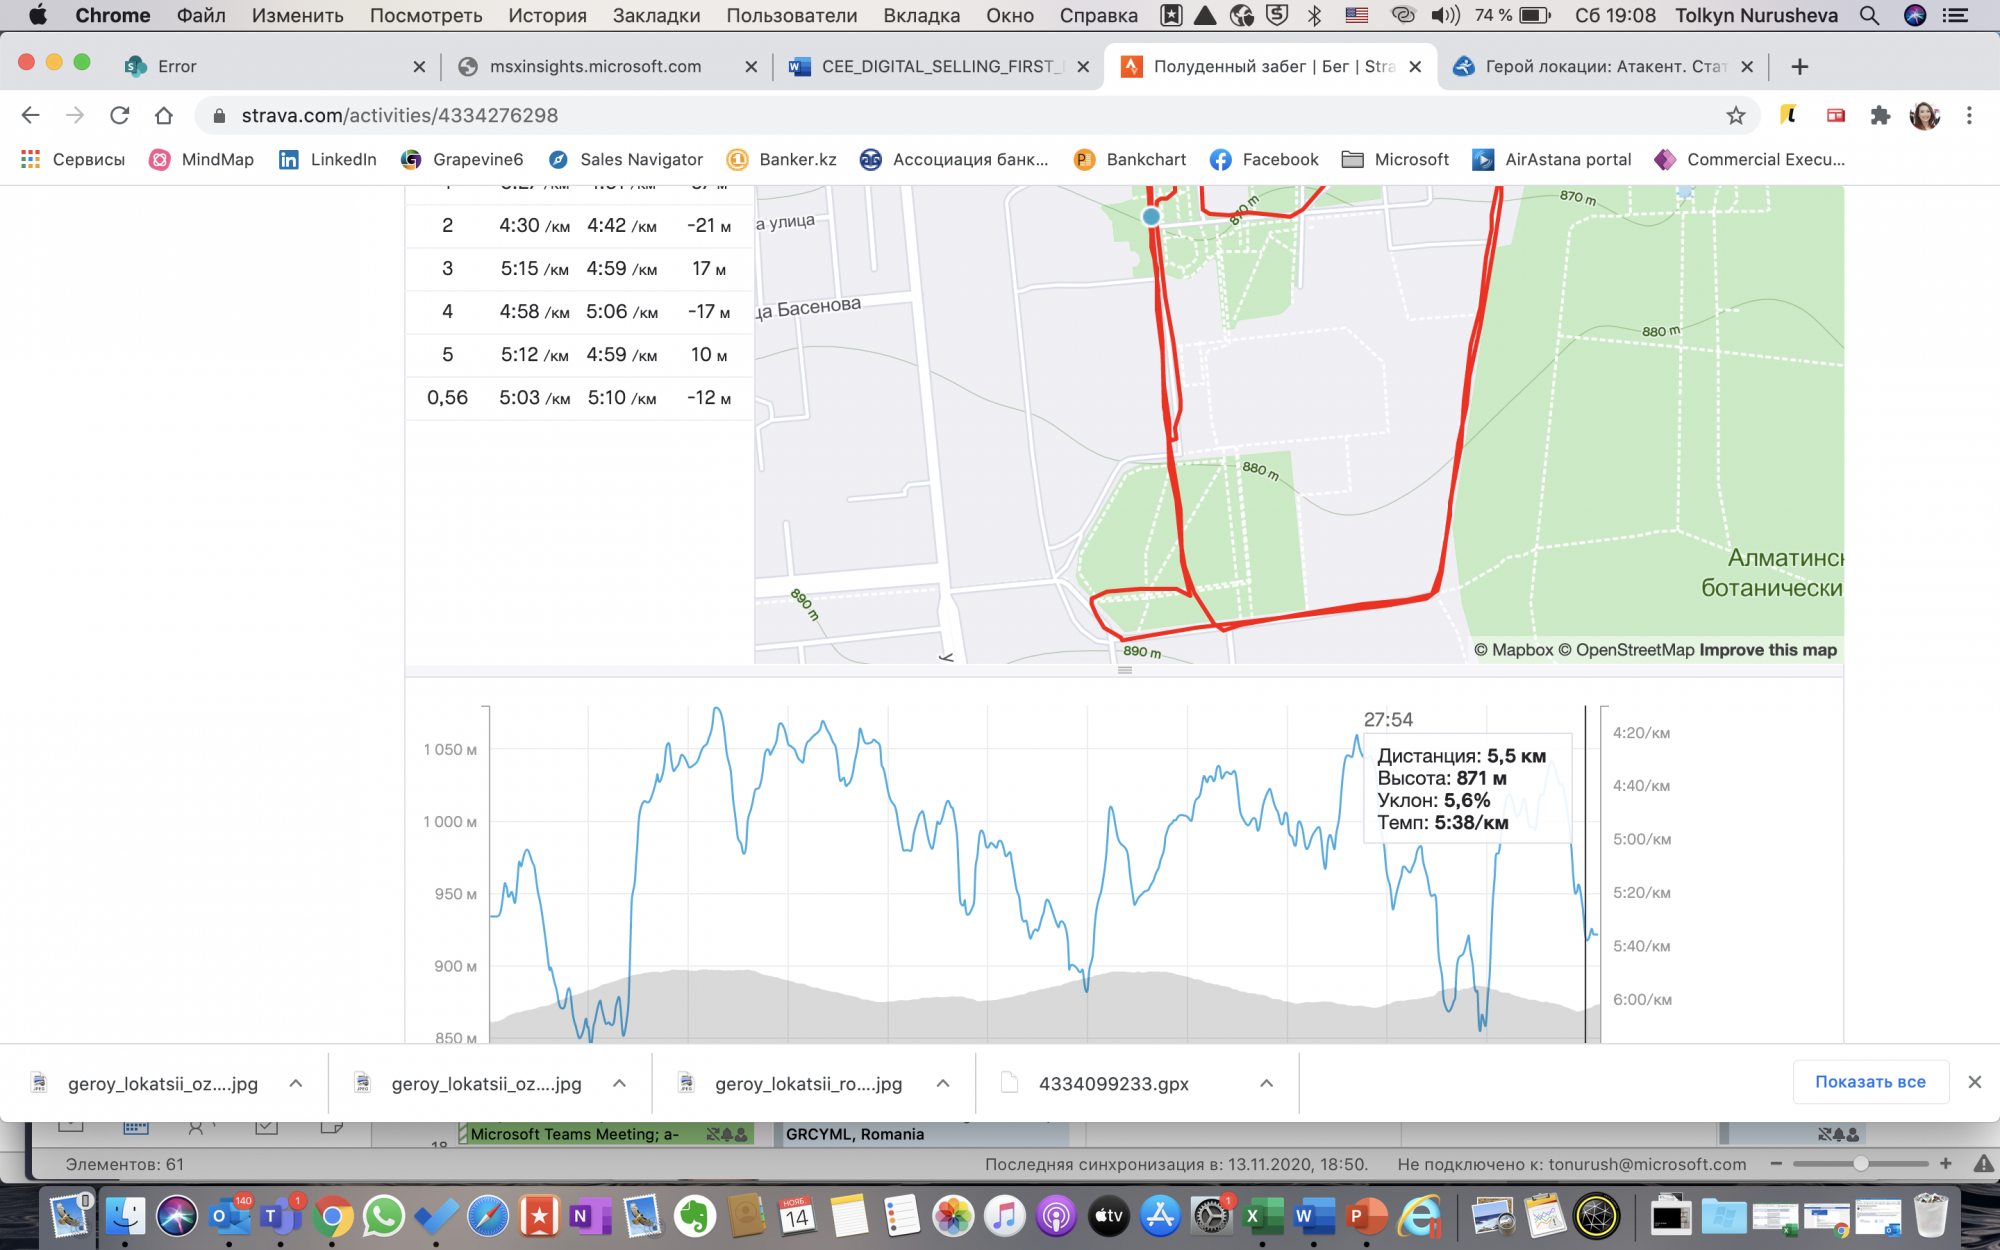
Task: Click the Improve this map link
Action: click(x=1767, y=650)
